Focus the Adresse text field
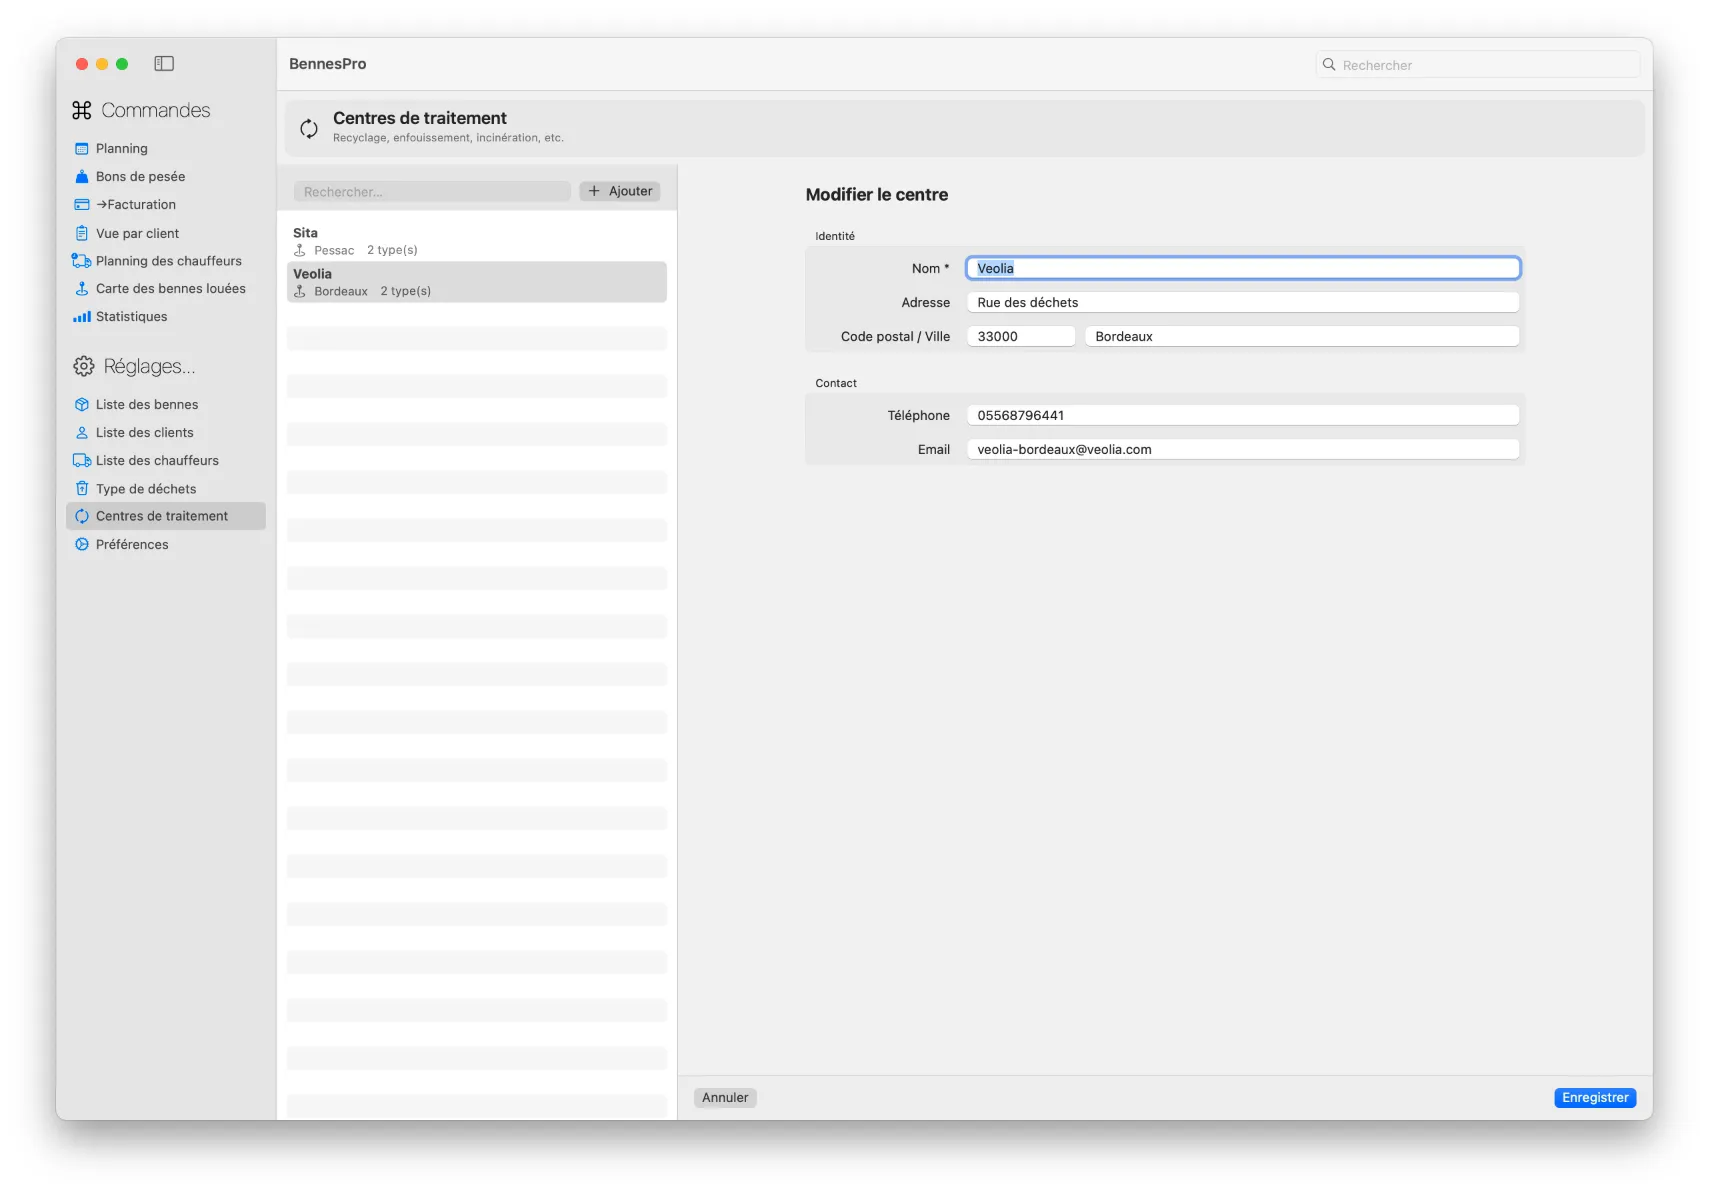Image resolution: width=1709 pixels, height=1194 pixels. (1242, 303)
